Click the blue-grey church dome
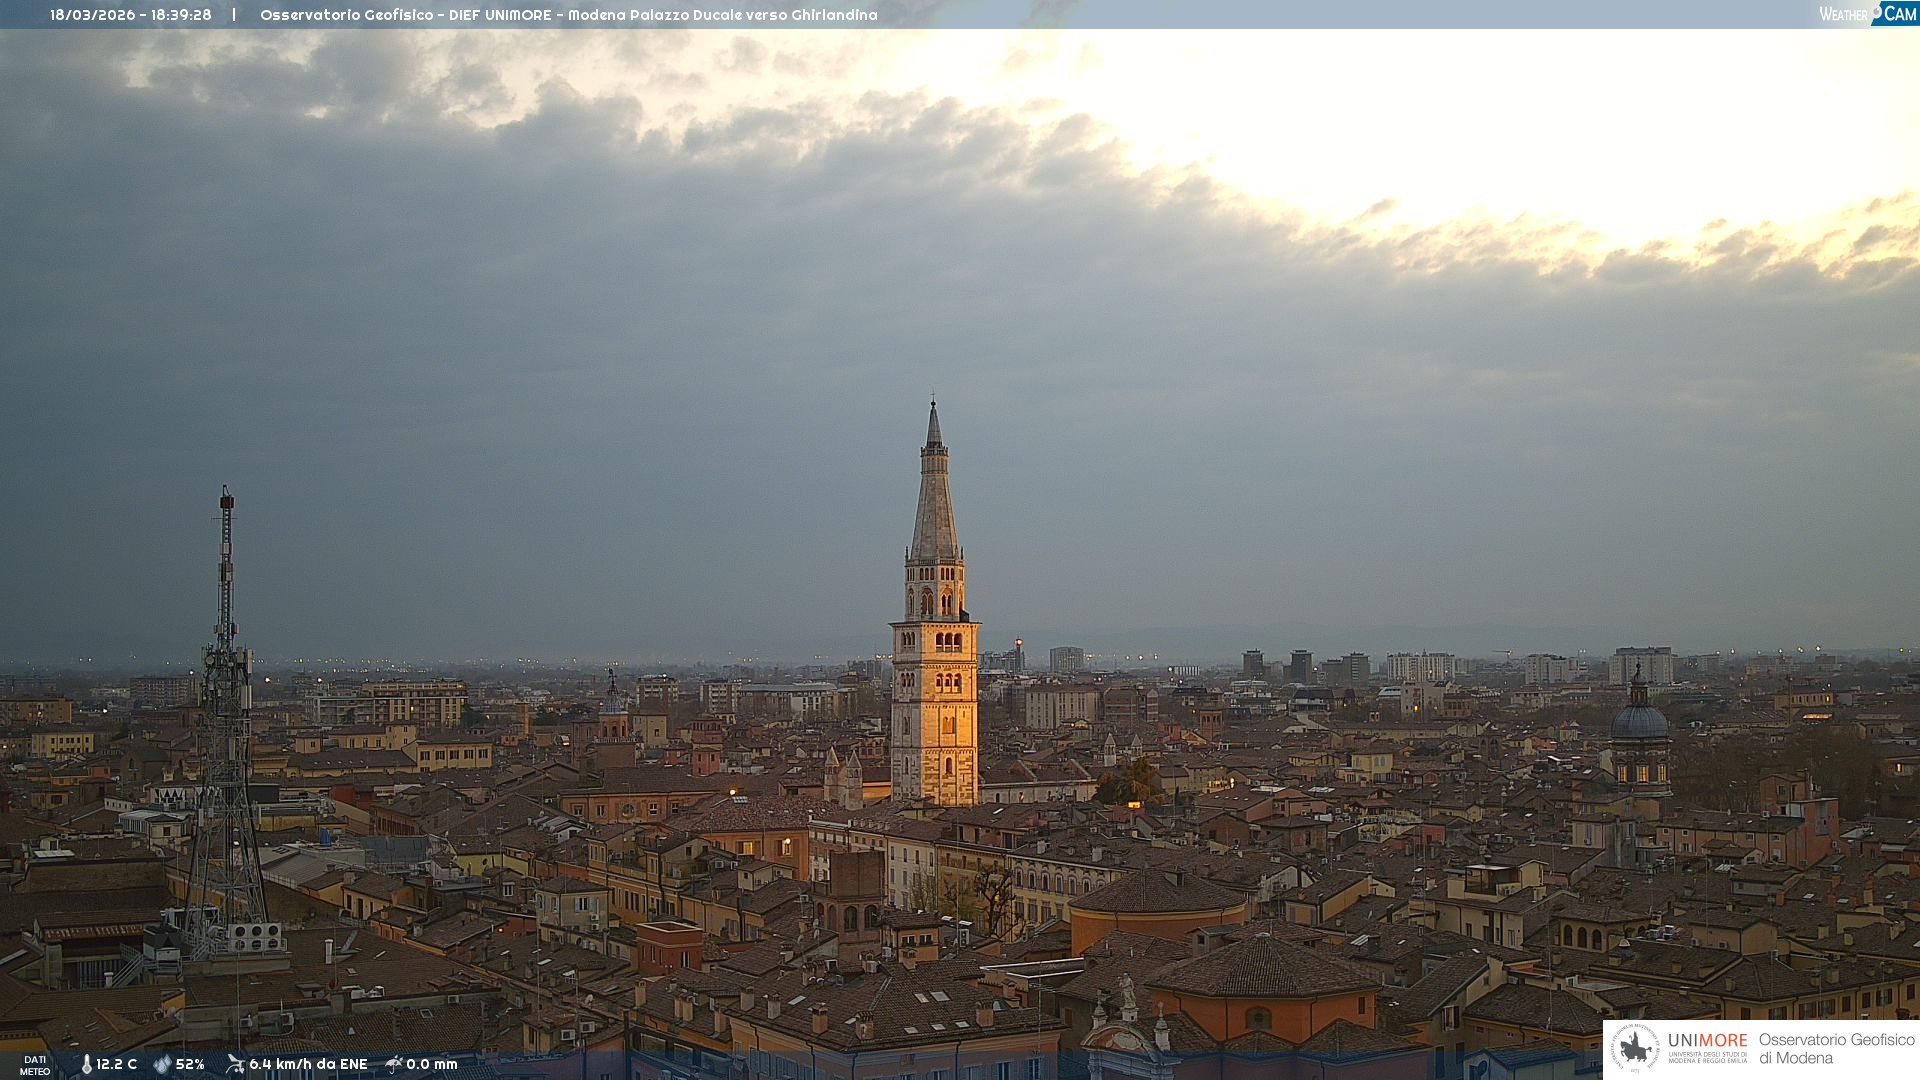Screen dimensions: 1920x1080 [1639, 722]
